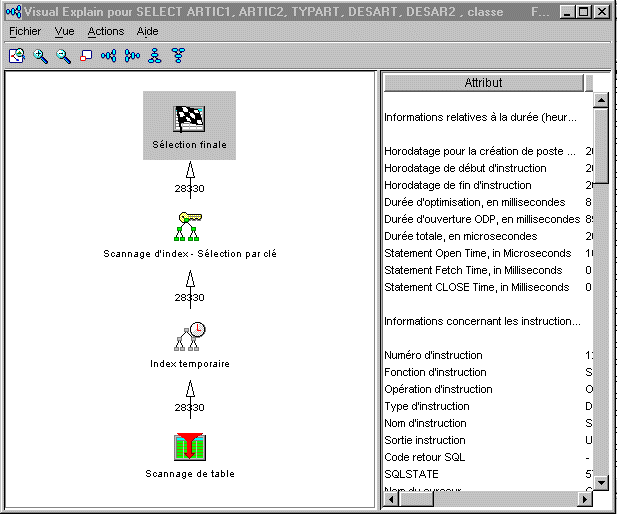Click the fit to window icon
This screenshot has height=514, width=617.
click(86, 56)
